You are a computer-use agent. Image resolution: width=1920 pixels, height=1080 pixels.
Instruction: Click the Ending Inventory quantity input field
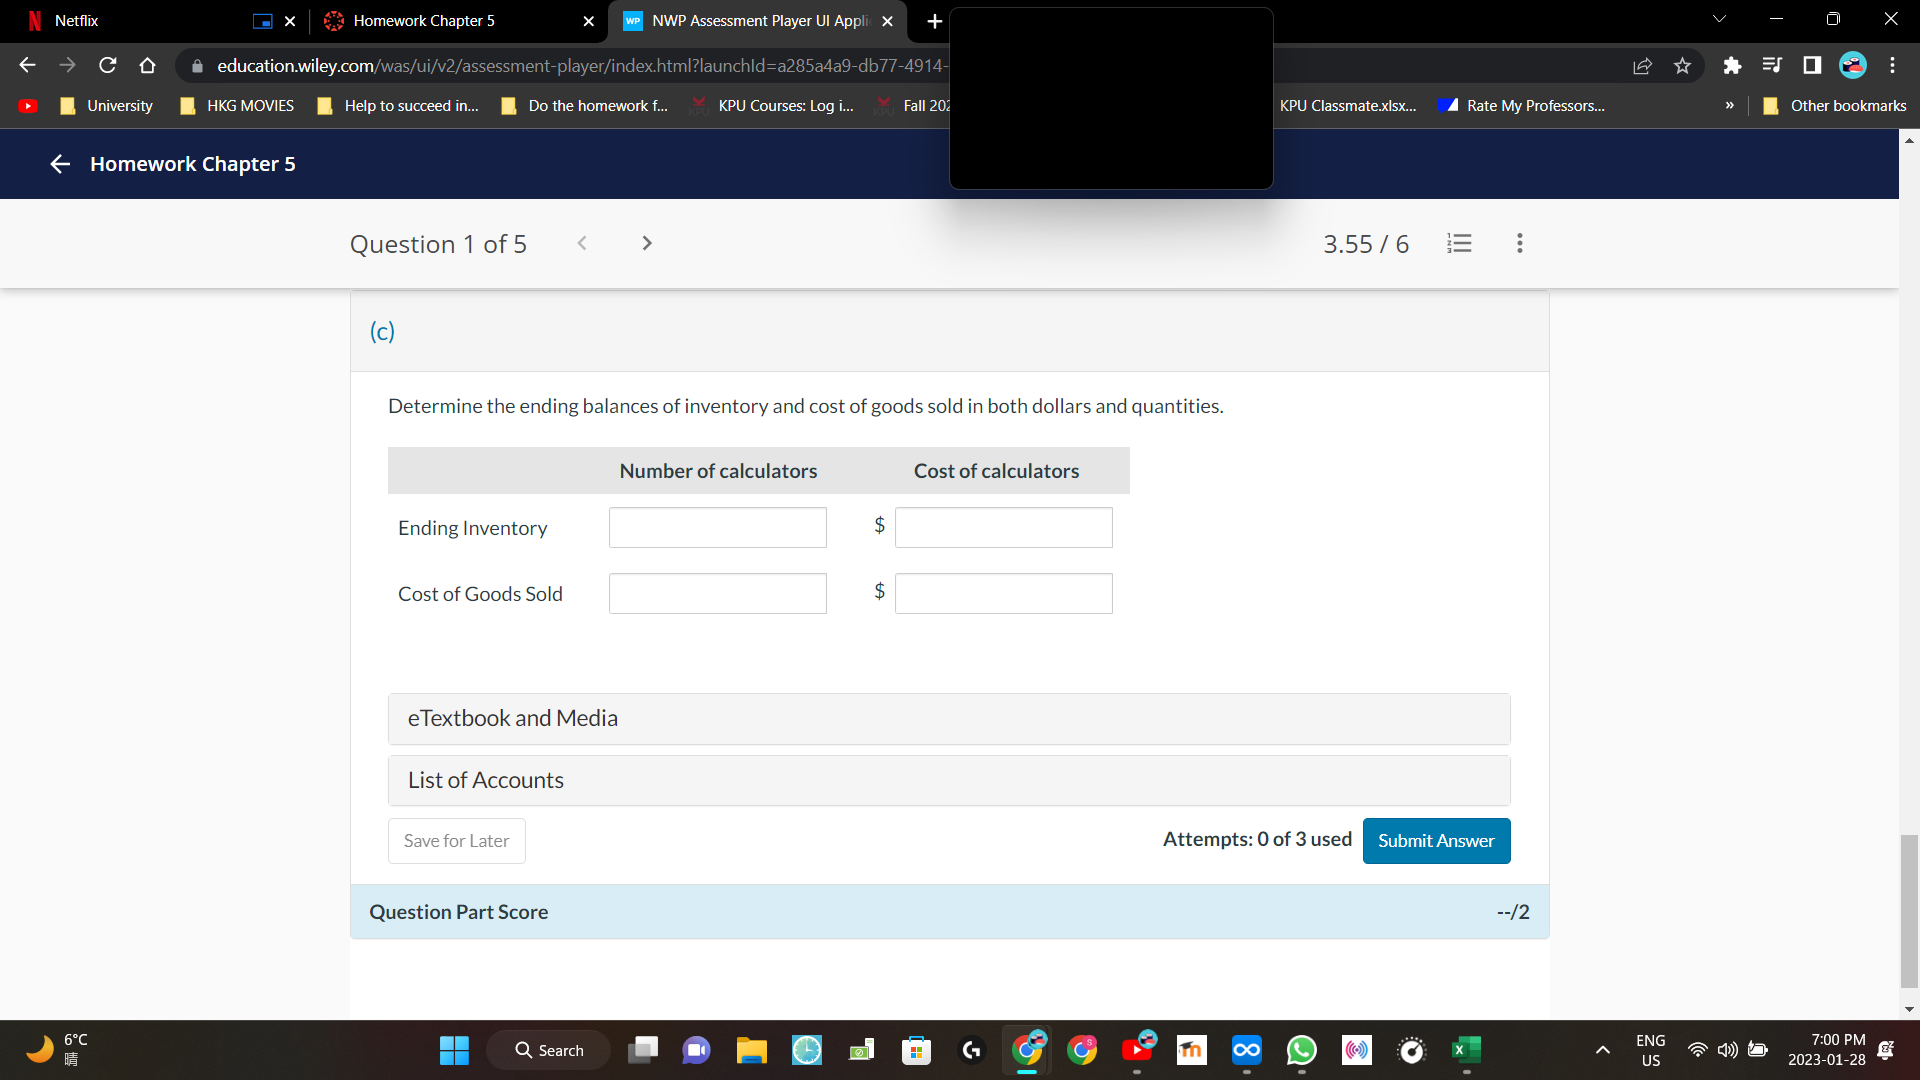(x=717, y=527)
